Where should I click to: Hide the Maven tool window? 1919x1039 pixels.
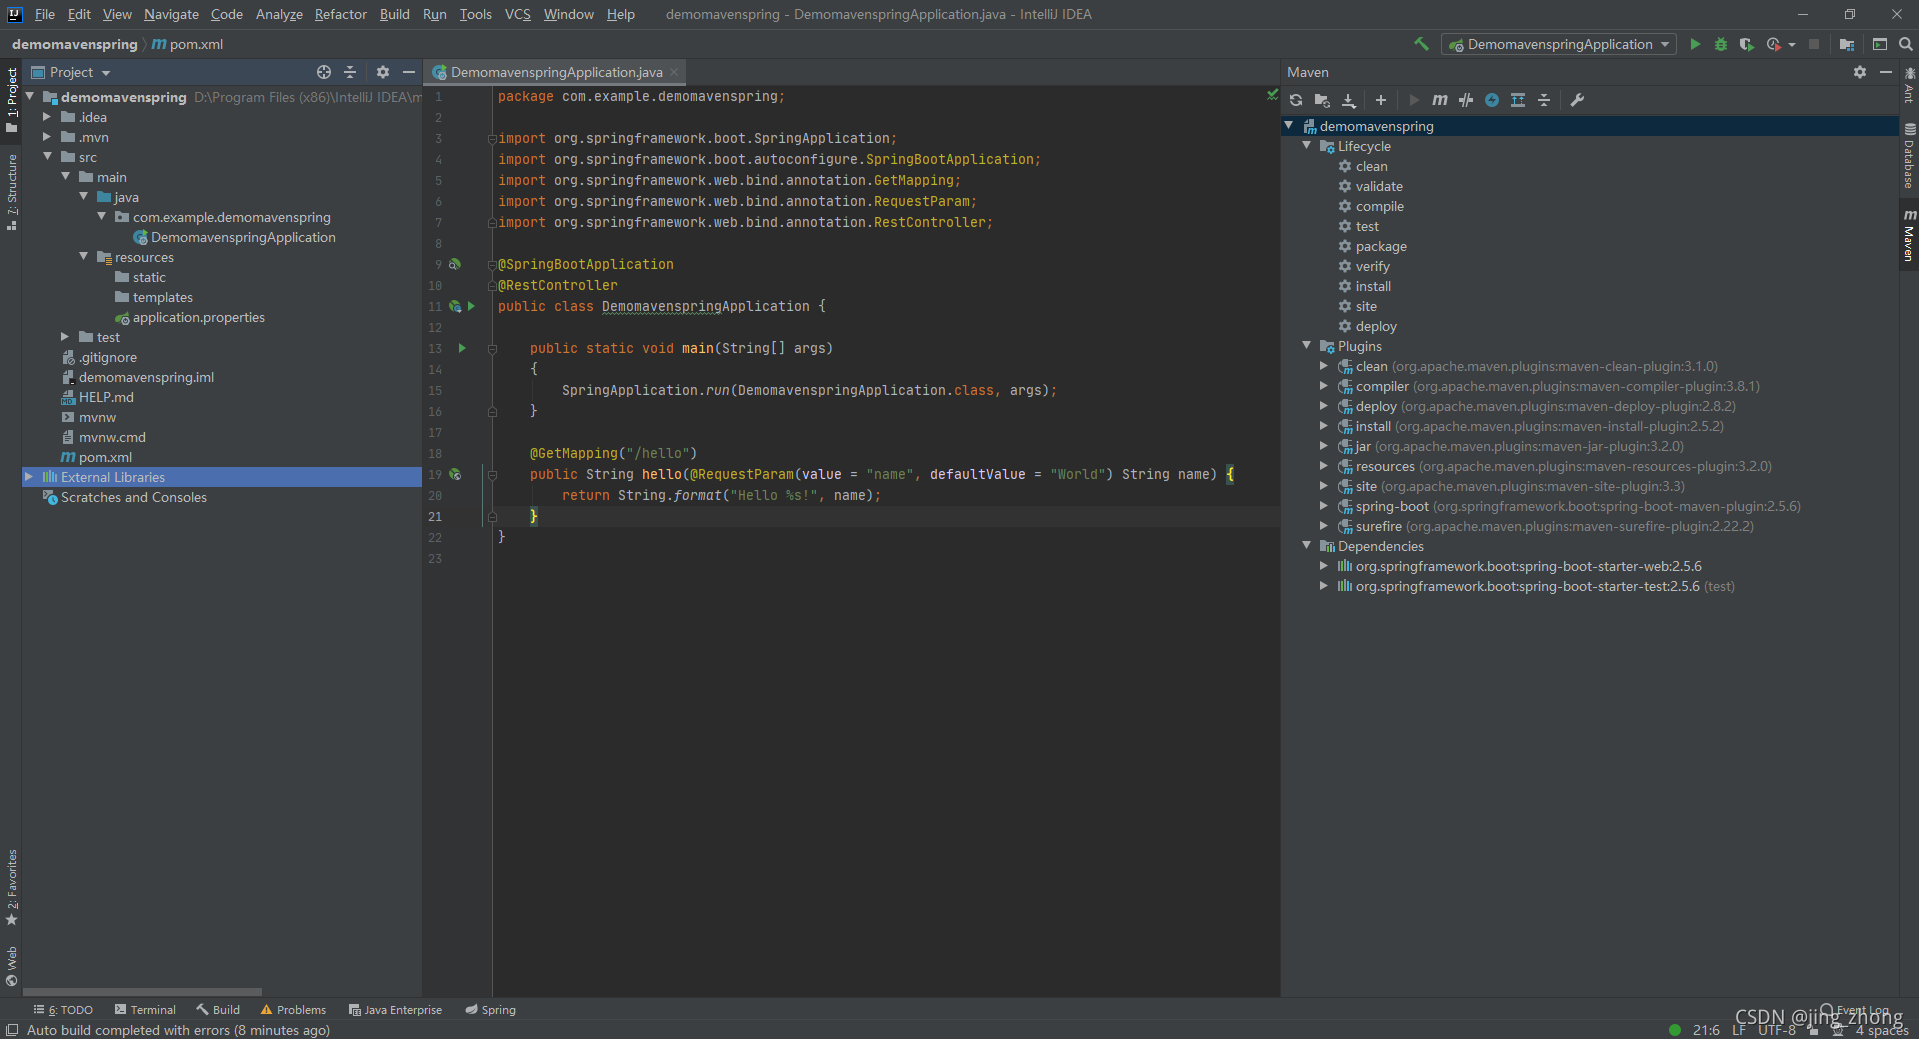coord(1886,72)
